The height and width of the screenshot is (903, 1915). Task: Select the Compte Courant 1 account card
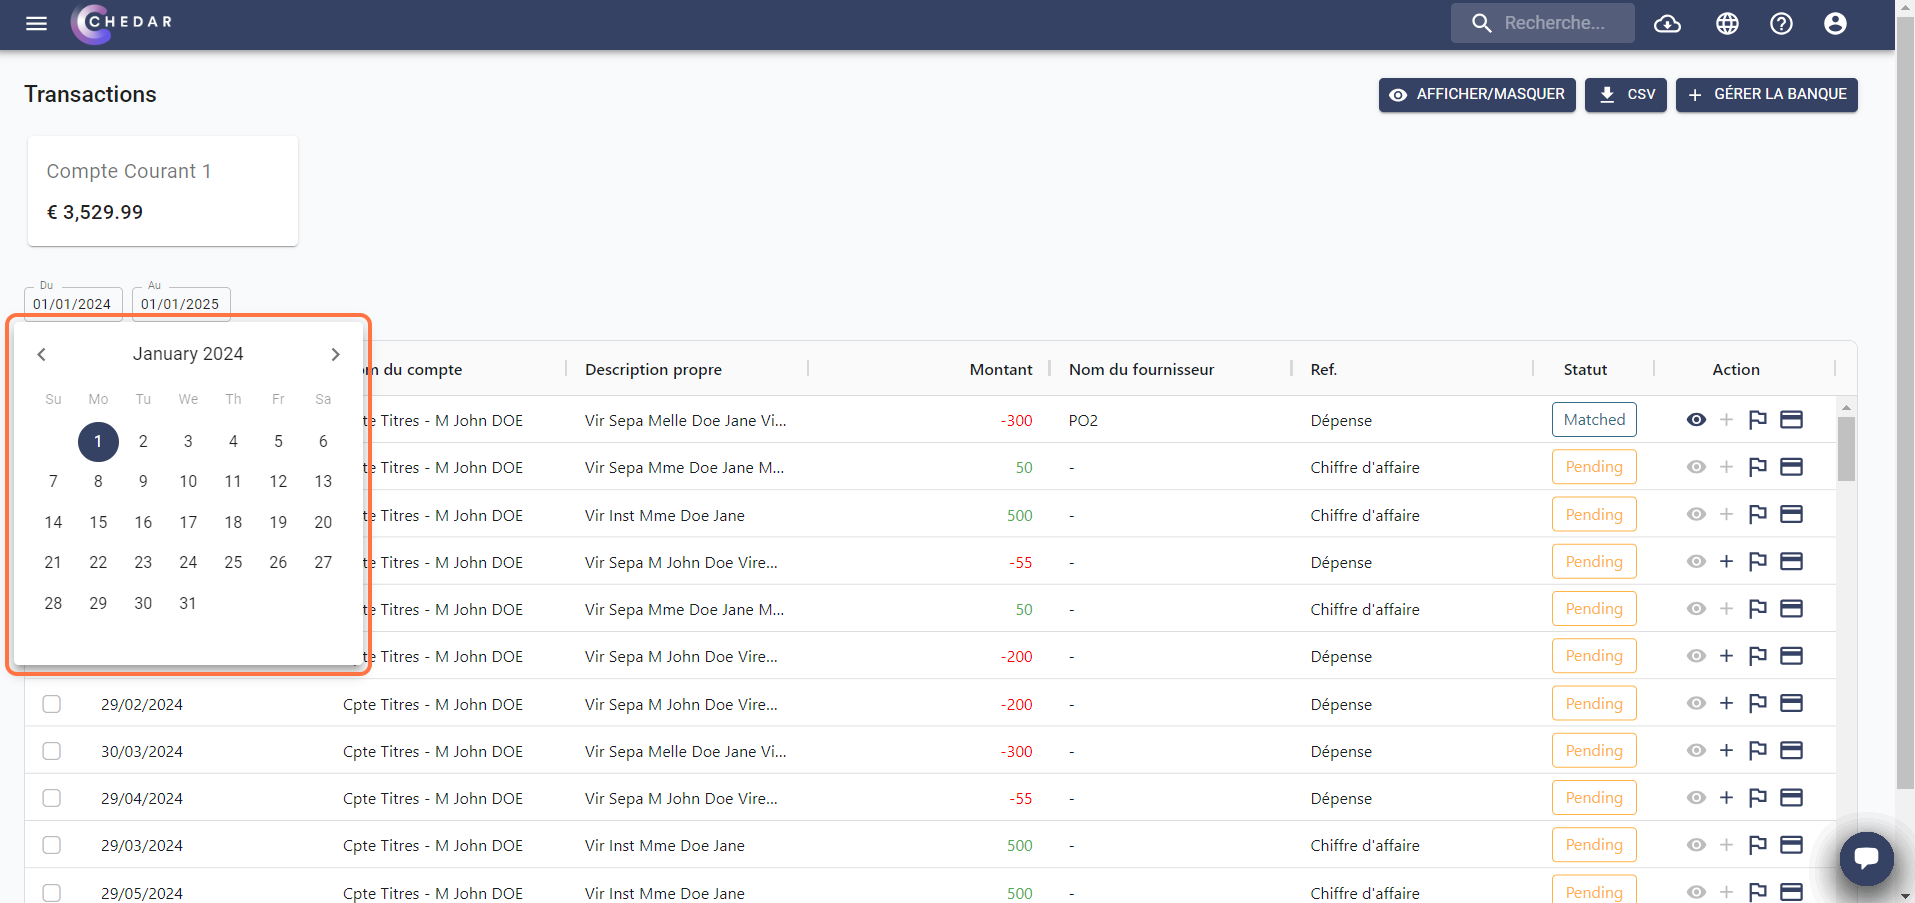[x=163, y=191]
